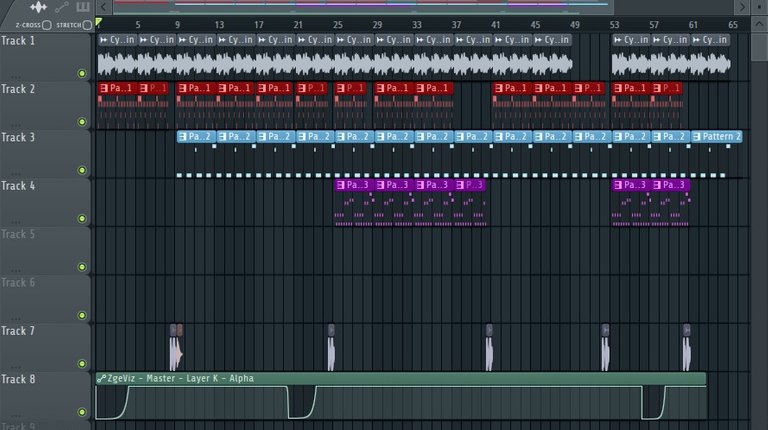
Task: Click bar 41 on the timeline ruler
Action: (496, 24)
